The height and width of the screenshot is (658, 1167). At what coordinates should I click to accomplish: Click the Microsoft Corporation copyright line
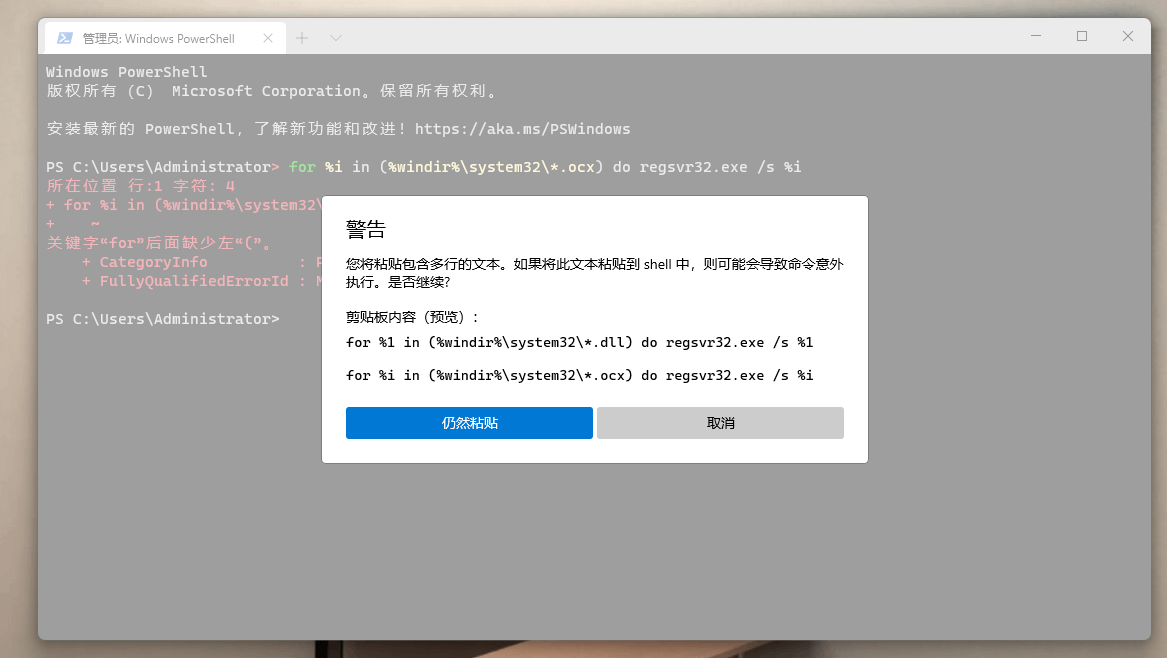click(271, 91)
